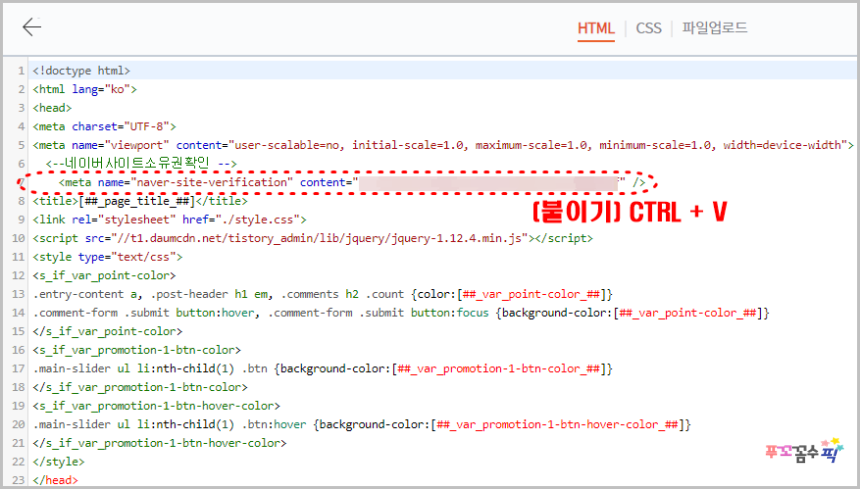860x489 pixels.
Task: Select the html lang="ko" line
Action: [84, 89]
